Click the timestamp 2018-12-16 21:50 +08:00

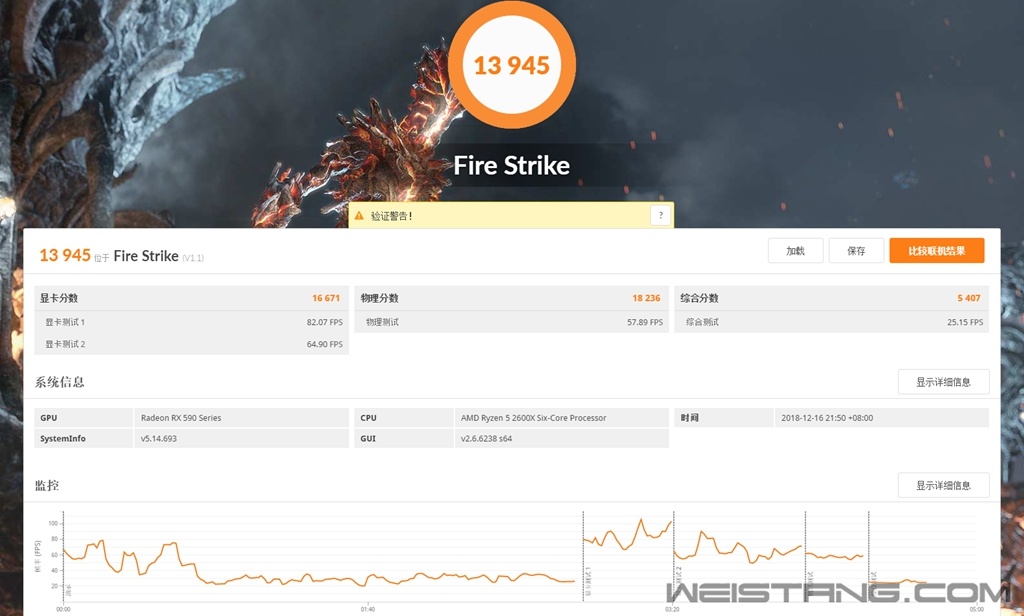(827, 418)
